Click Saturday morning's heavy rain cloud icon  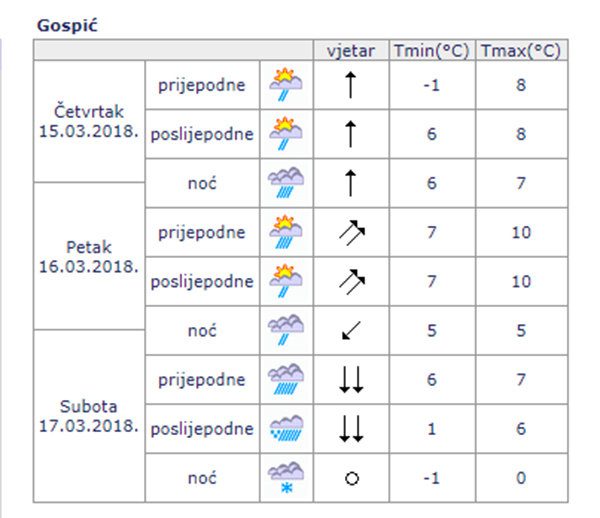pos(286,380)
